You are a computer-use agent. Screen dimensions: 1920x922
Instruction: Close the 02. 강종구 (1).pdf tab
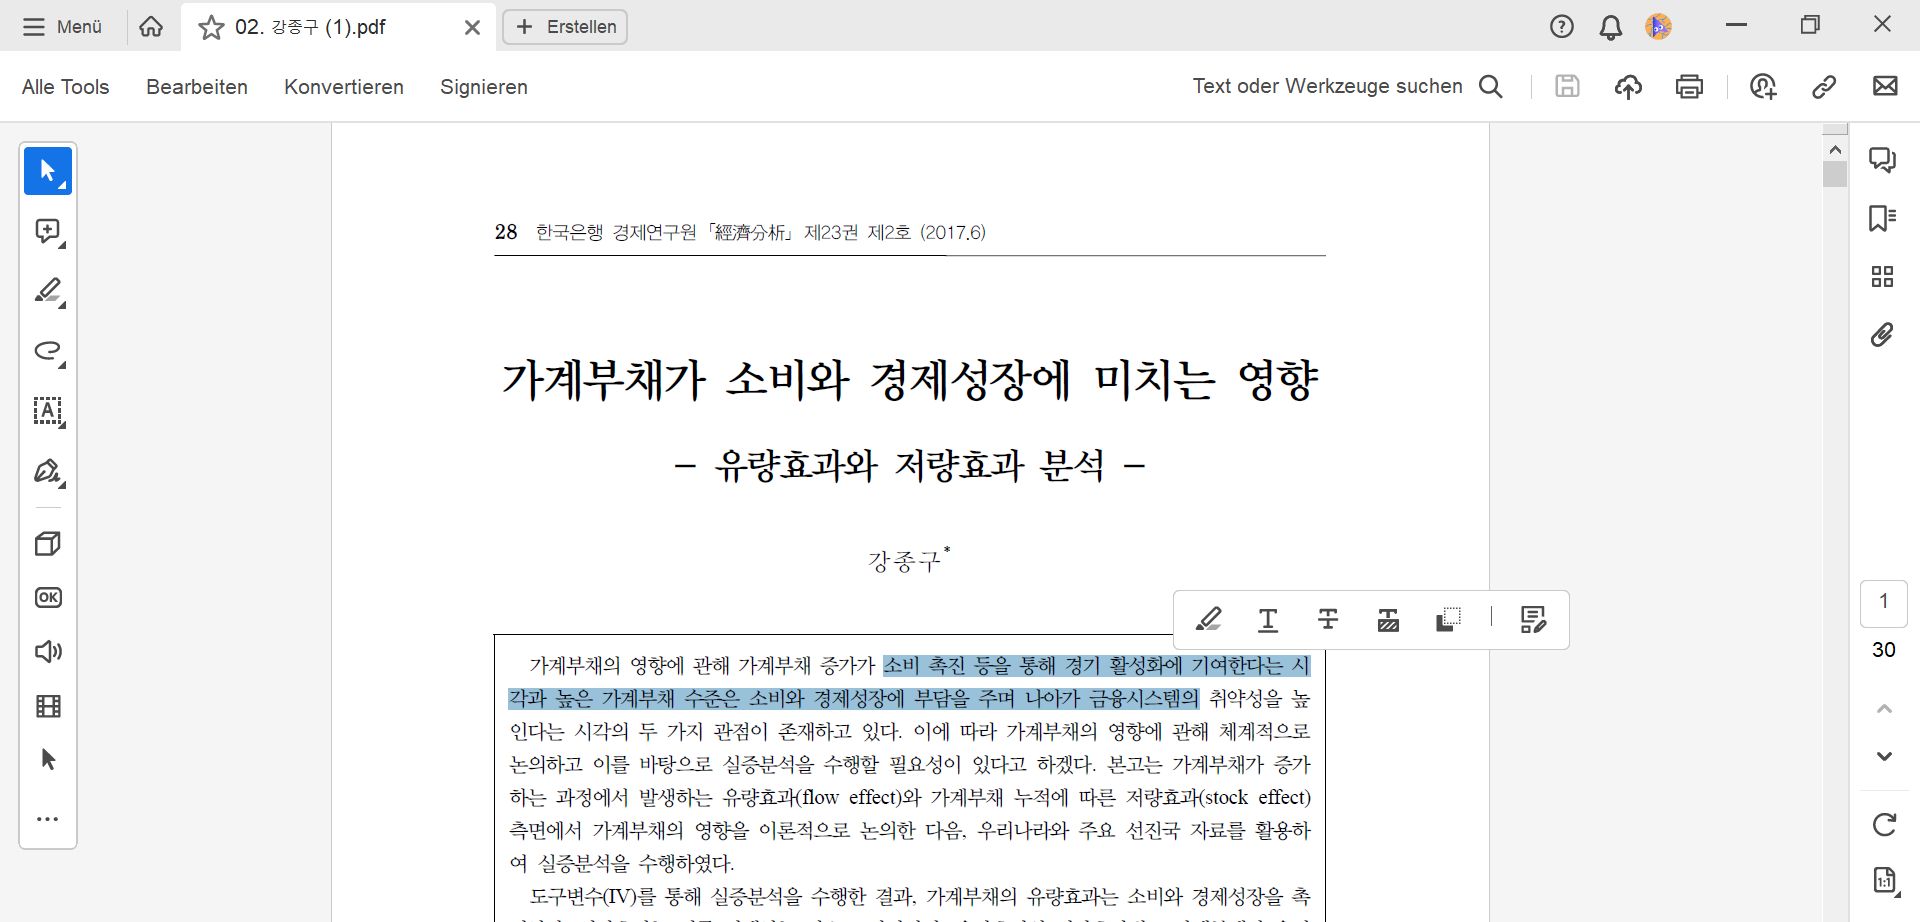pos(472,28)
